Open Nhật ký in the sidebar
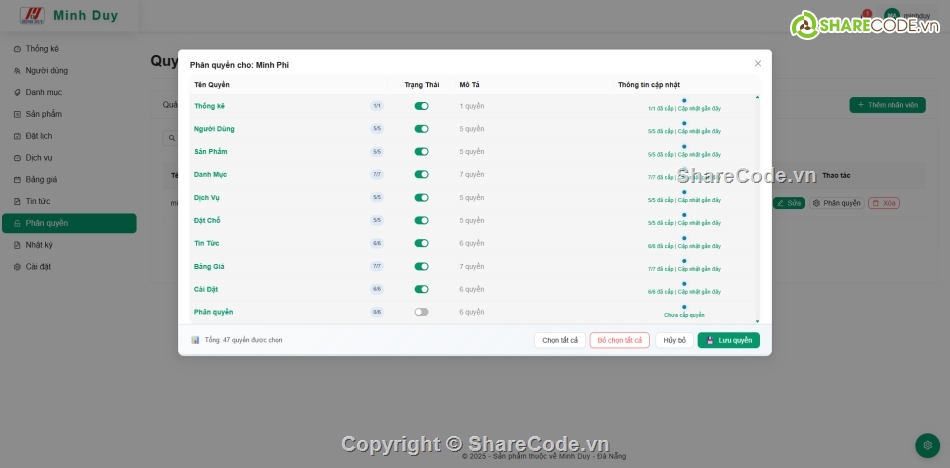Screen dimensions: 950x468 [x=69, y=245]
